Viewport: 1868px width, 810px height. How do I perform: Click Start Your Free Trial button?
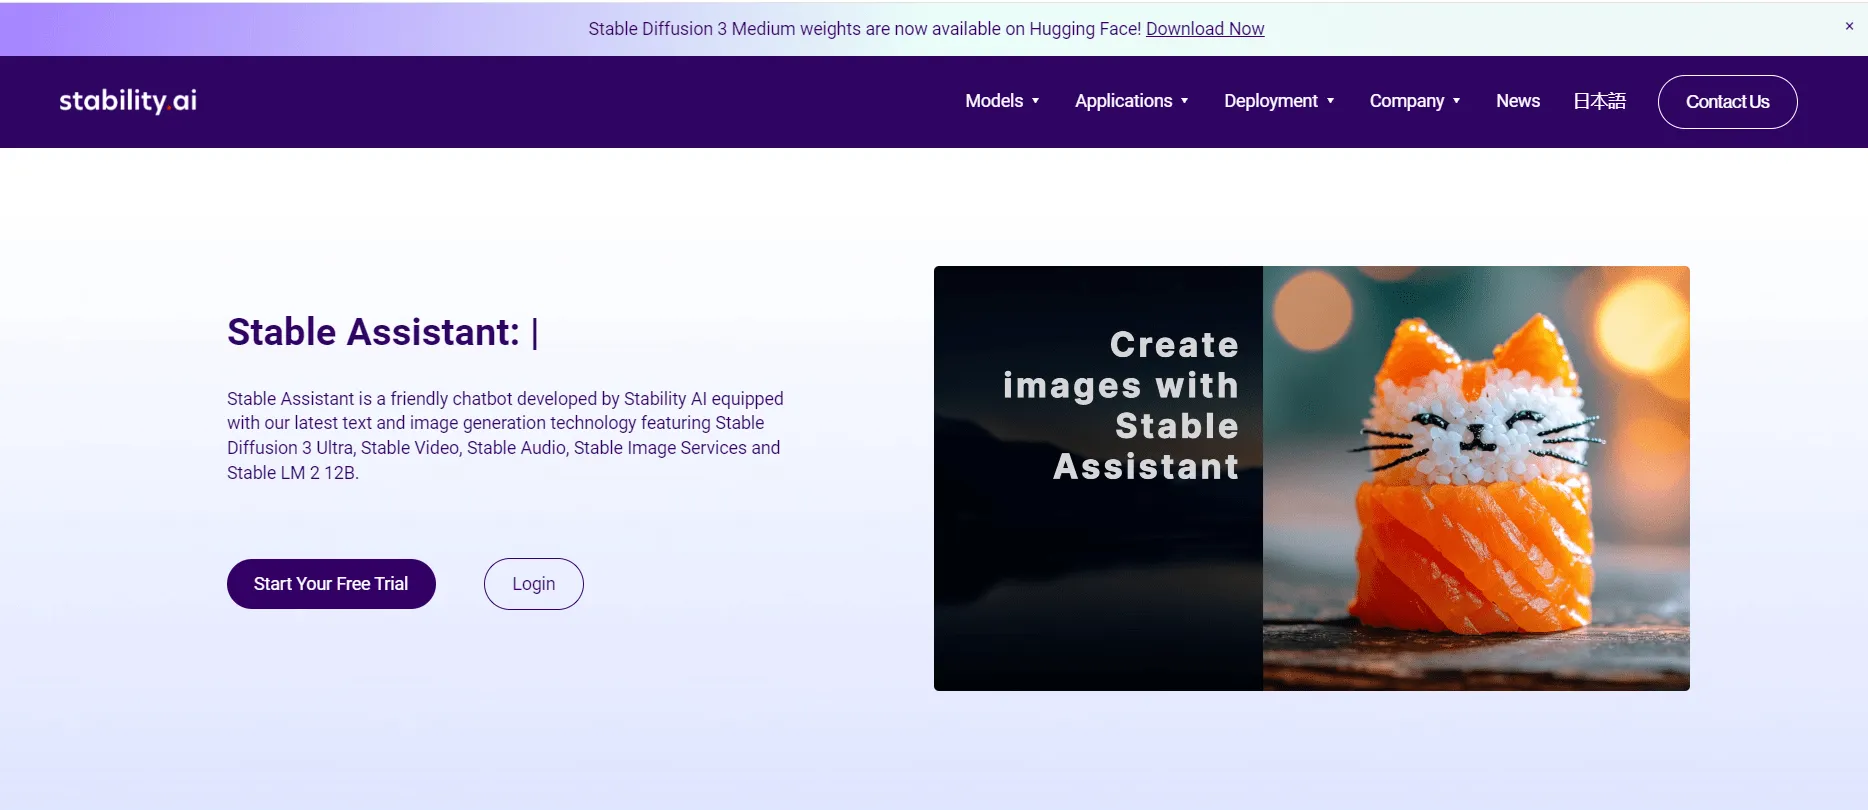click(331, 584)
